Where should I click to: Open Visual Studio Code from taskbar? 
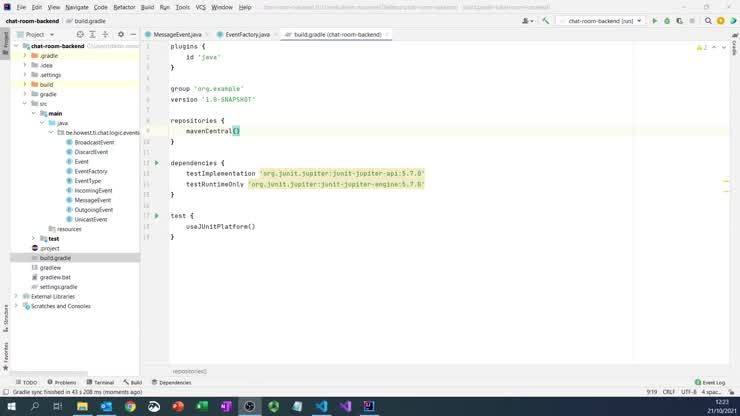pyautogui.click(x=321, y=406)
